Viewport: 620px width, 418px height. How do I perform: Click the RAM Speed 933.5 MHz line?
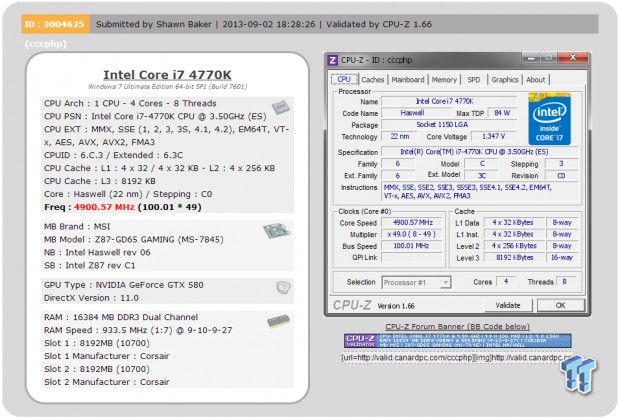[x=138, y=330]
